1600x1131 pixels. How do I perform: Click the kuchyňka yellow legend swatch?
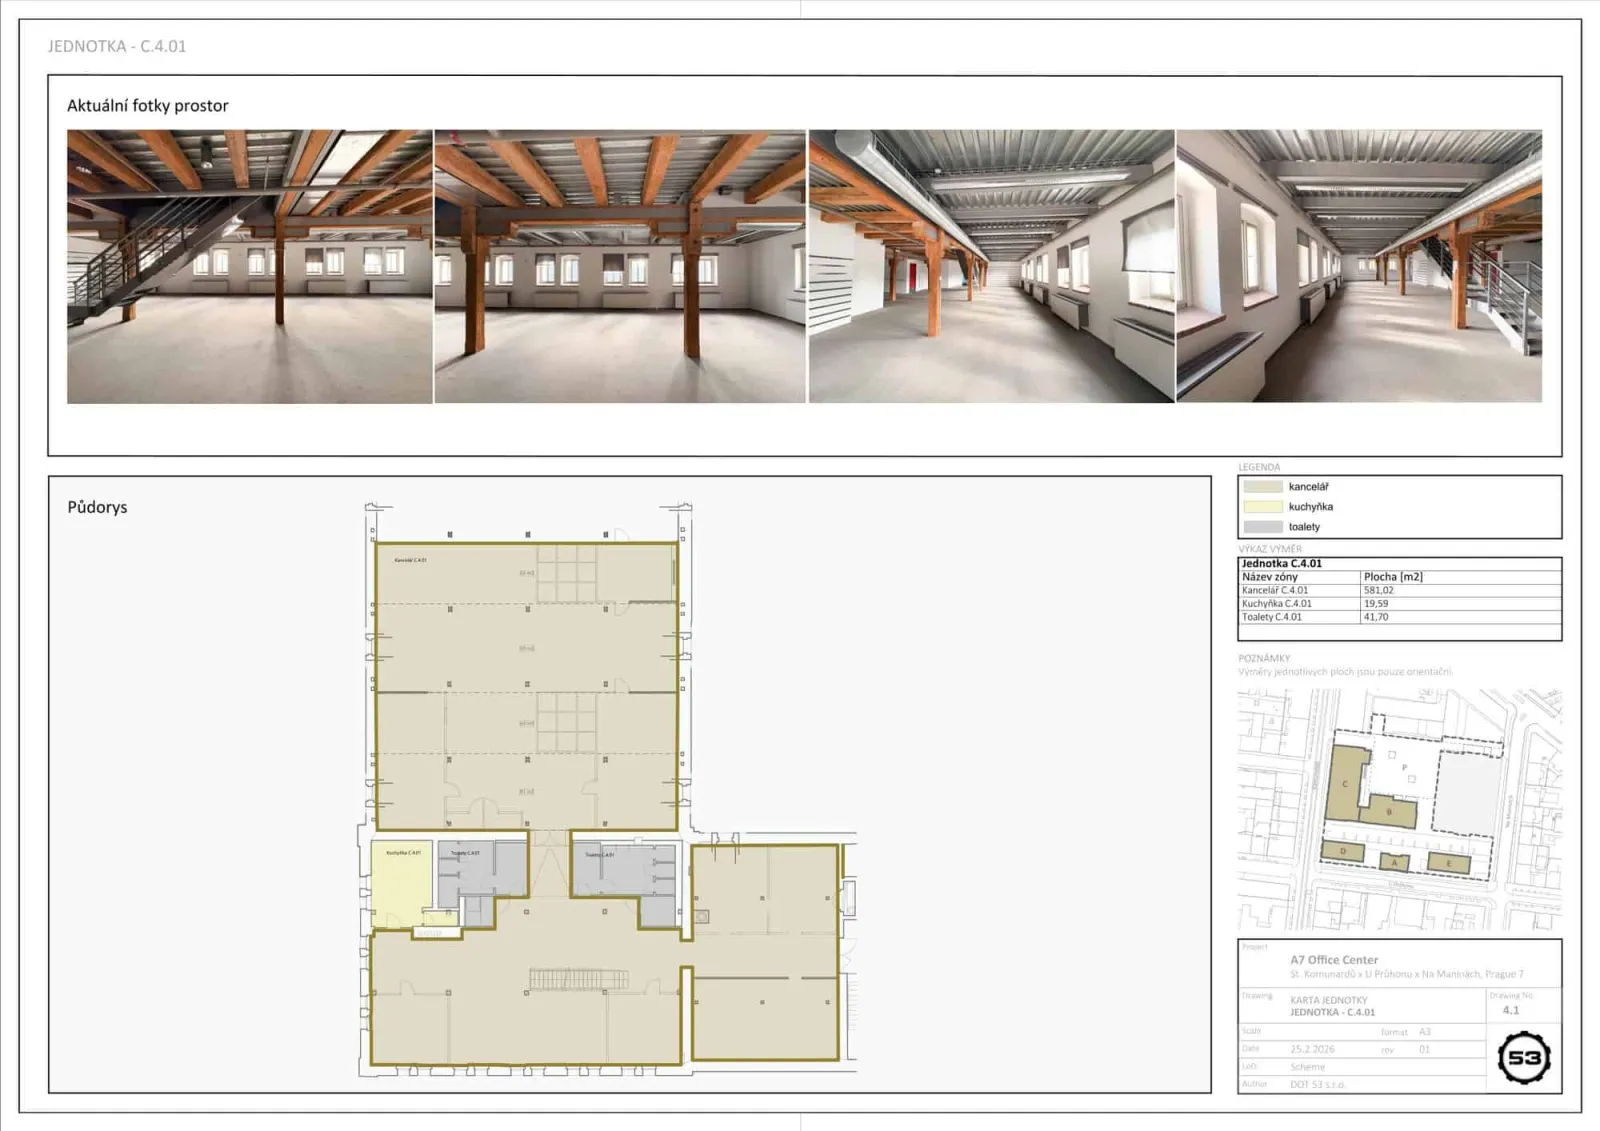(1263, 507)
